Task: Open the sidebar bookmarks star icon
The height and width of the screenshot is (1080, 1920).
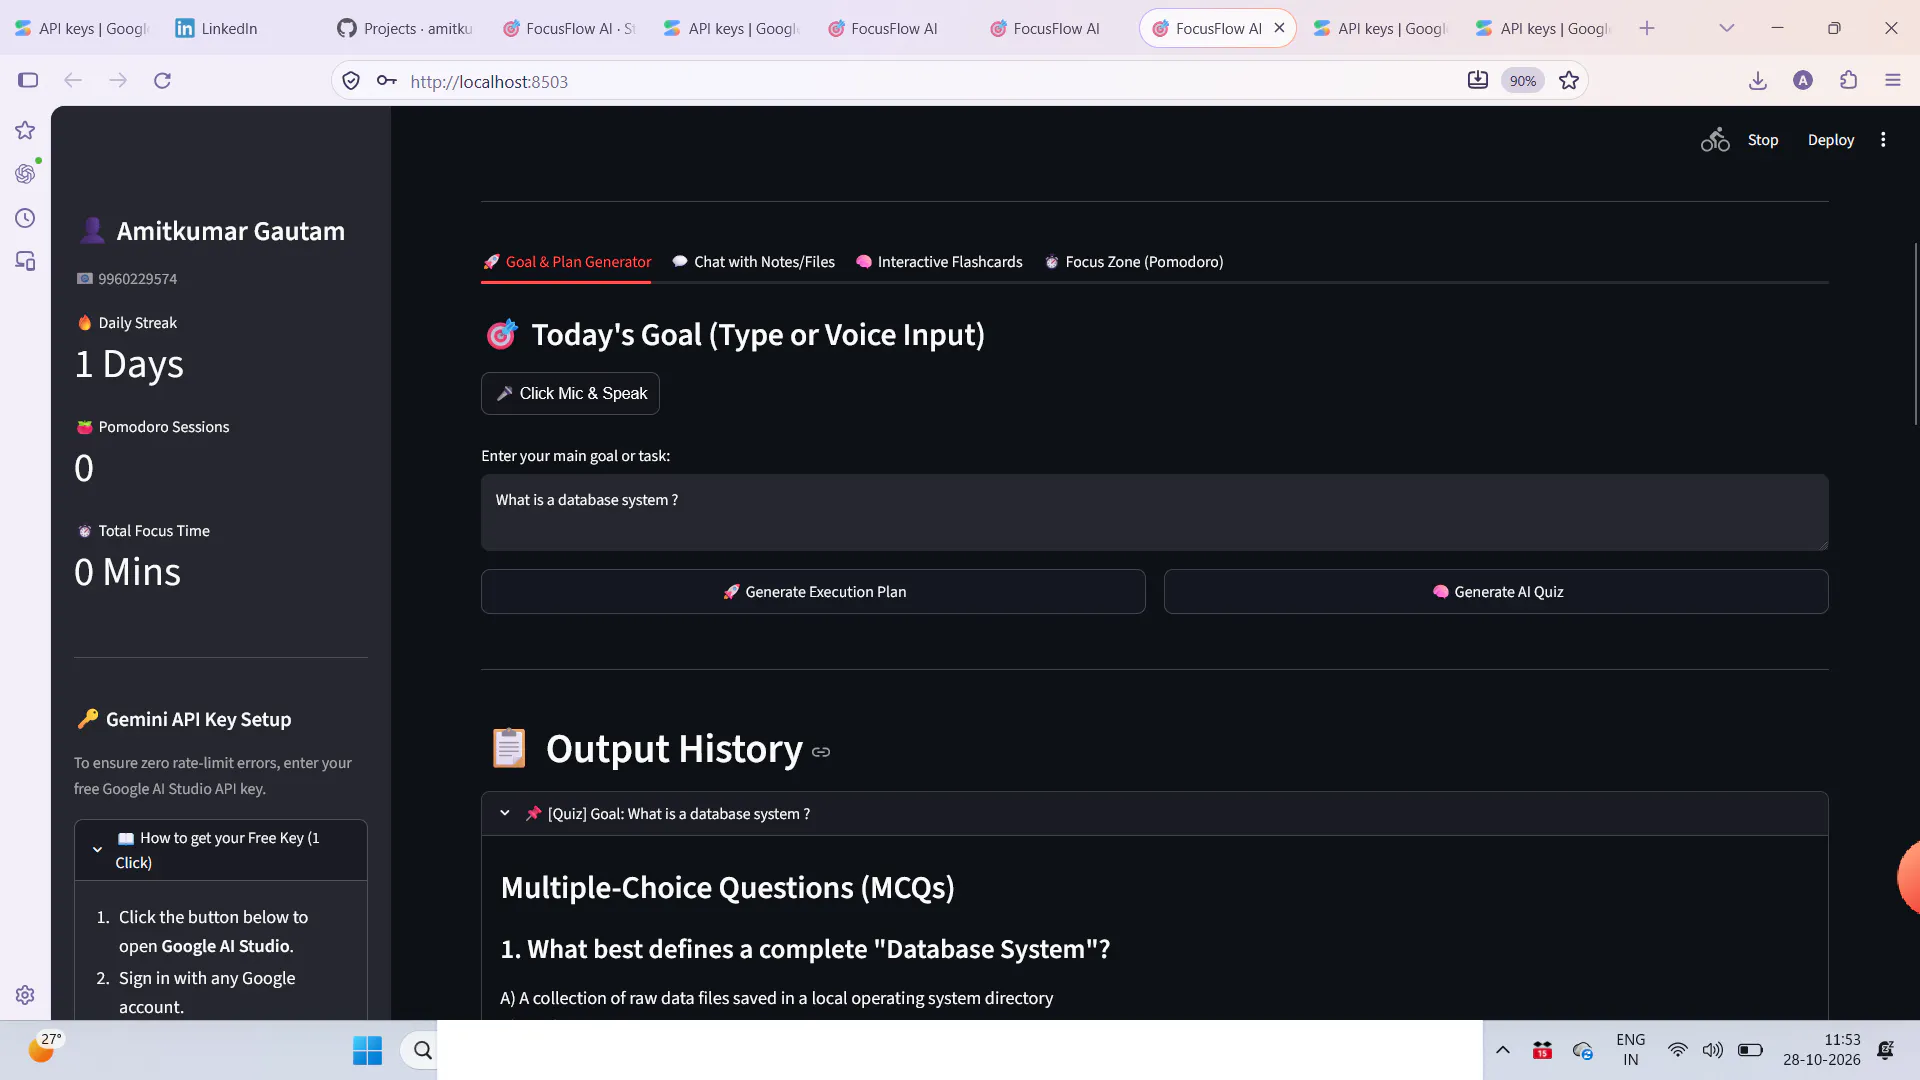Action: click(x=25, y=130)
